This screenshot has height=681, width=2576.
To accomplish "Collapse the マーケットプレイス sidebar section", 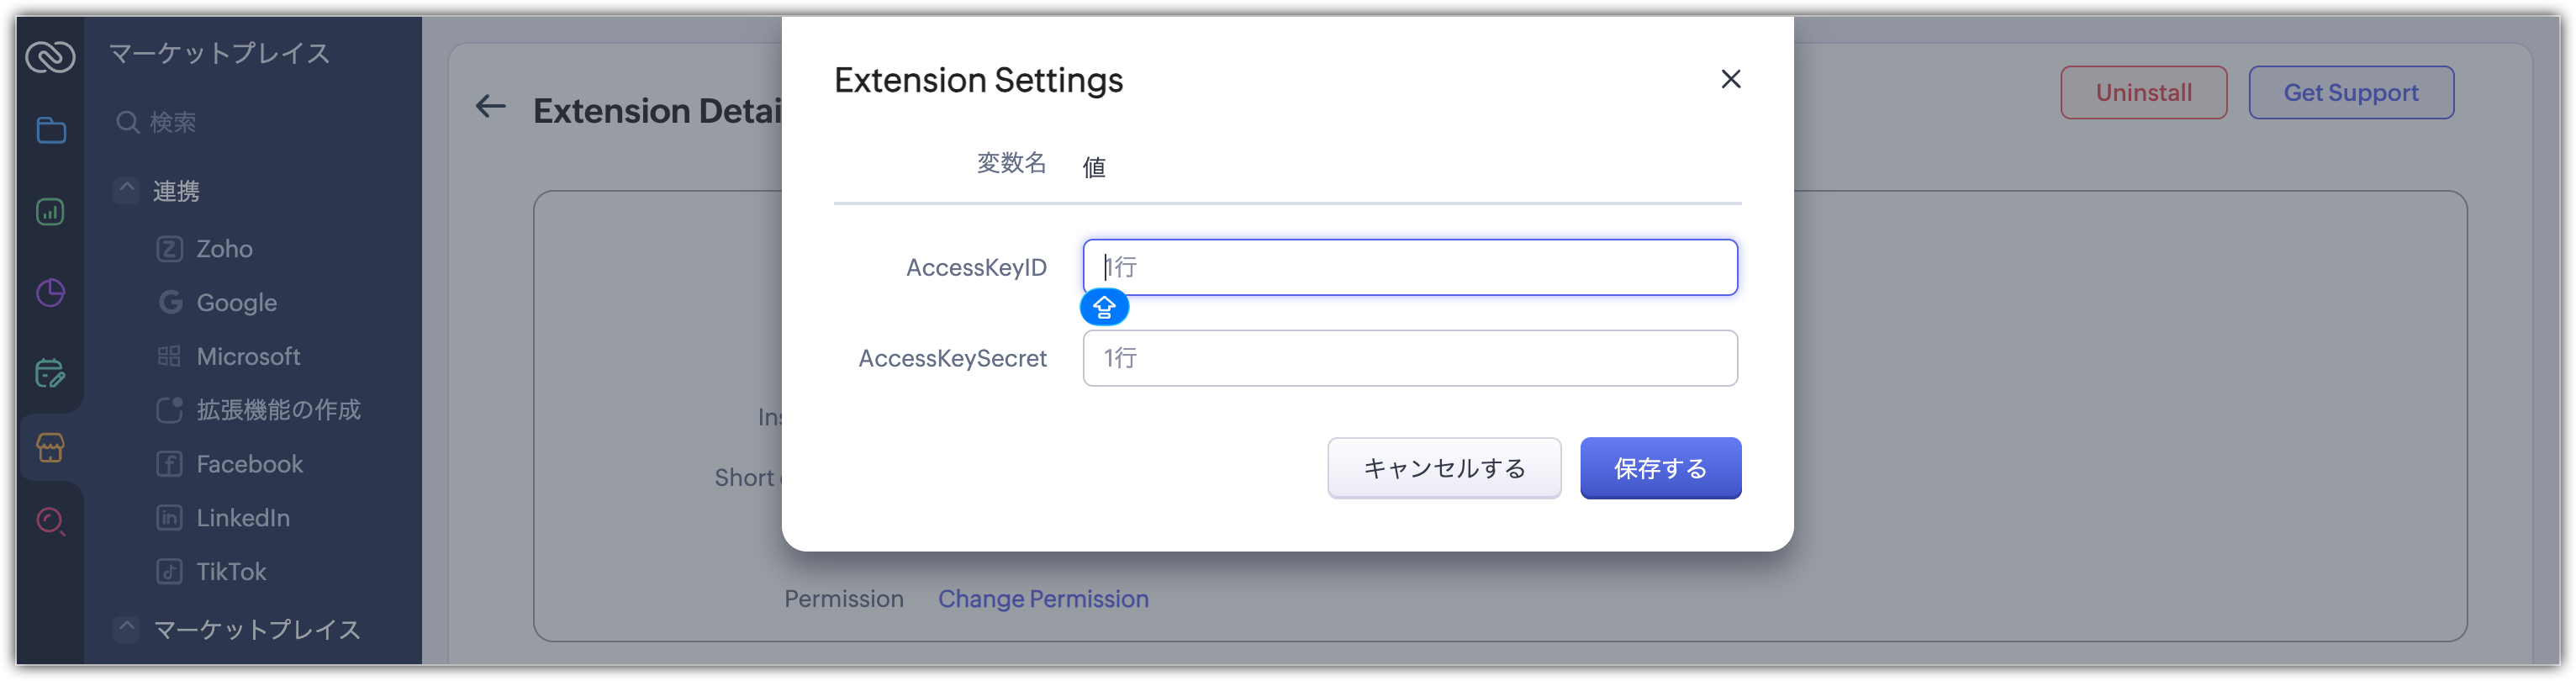I will tap(126, 628).
